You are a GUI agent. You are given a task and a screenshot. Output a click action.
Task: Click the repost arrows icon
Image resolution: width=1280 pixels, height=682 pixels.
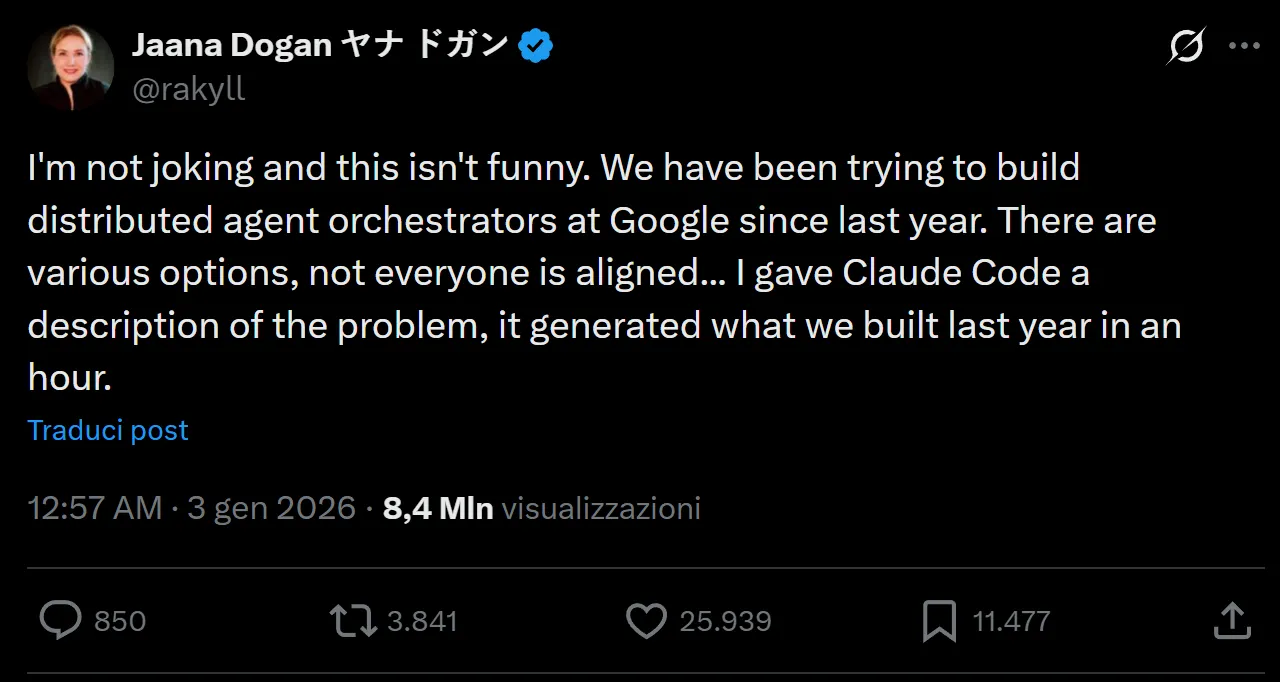(x=353, y=621)
